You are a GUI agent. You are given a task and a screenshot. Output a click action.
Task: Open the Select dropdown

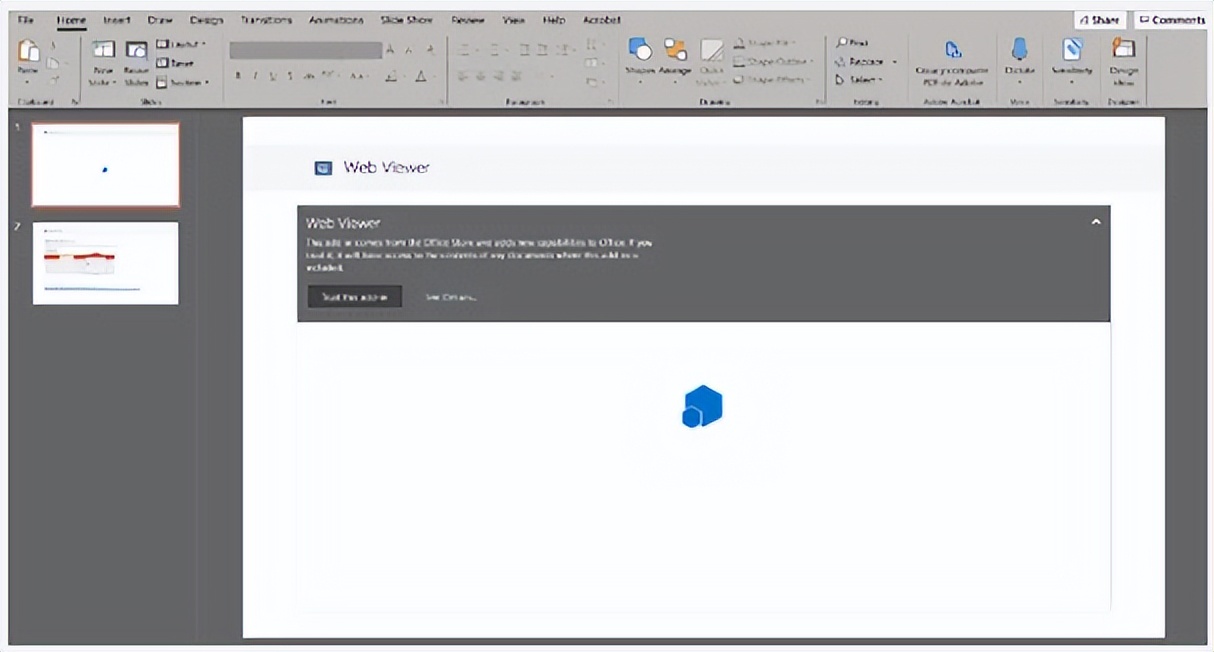point(859,80)
